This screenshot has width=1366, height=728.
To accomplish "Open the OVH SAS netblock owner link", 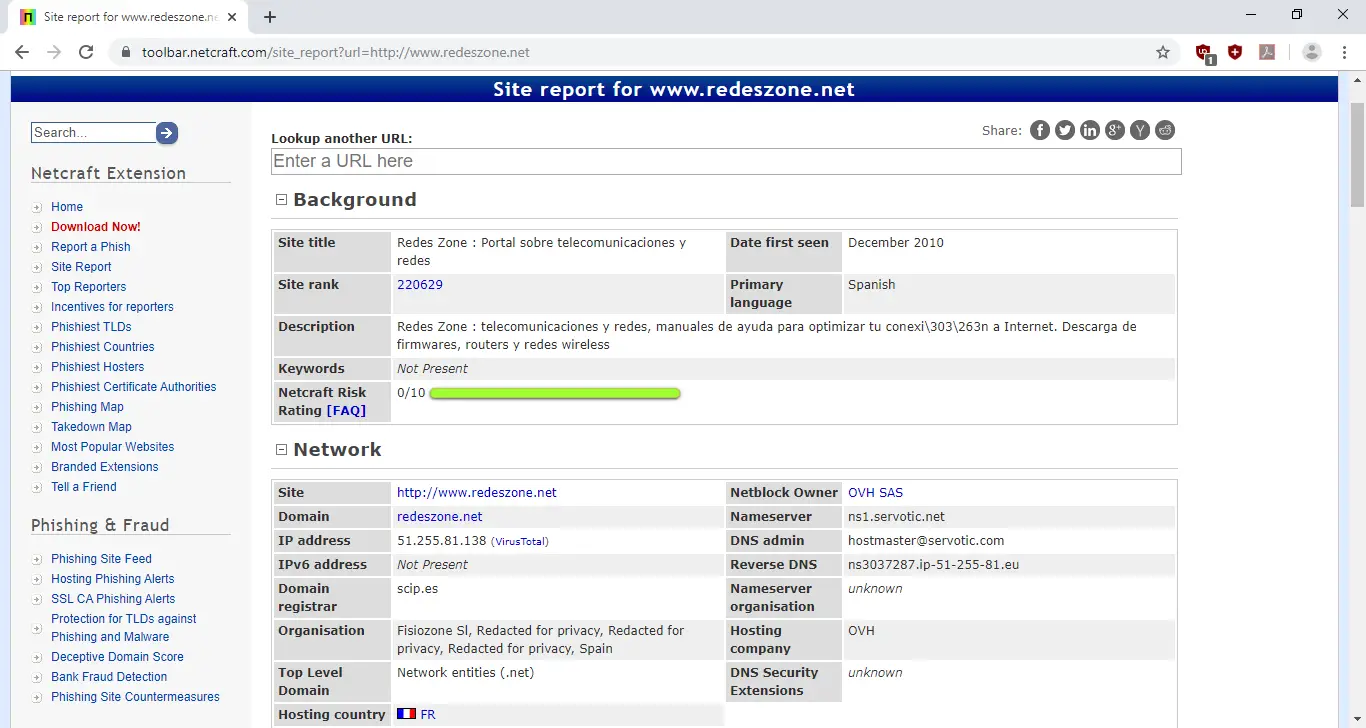I will 875,493.
